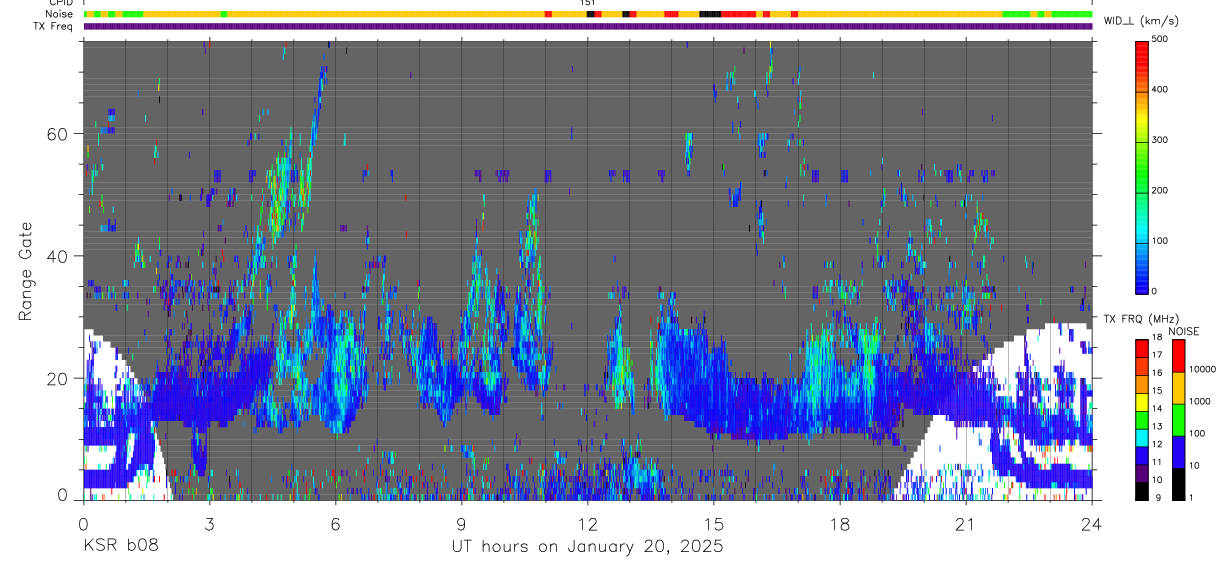
Task: Click the 'WID⊥ (km/s)' colorbar title
Action: (1141, 20)
